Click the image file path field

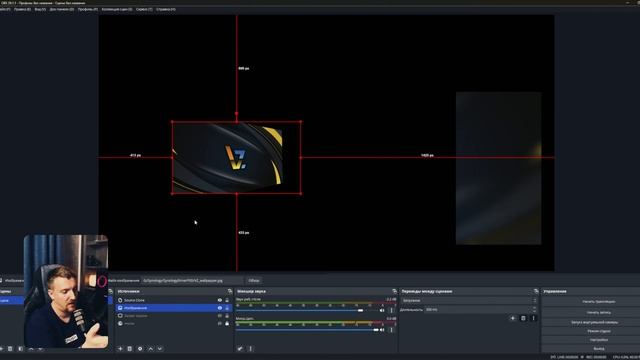[x=193, y=280]
